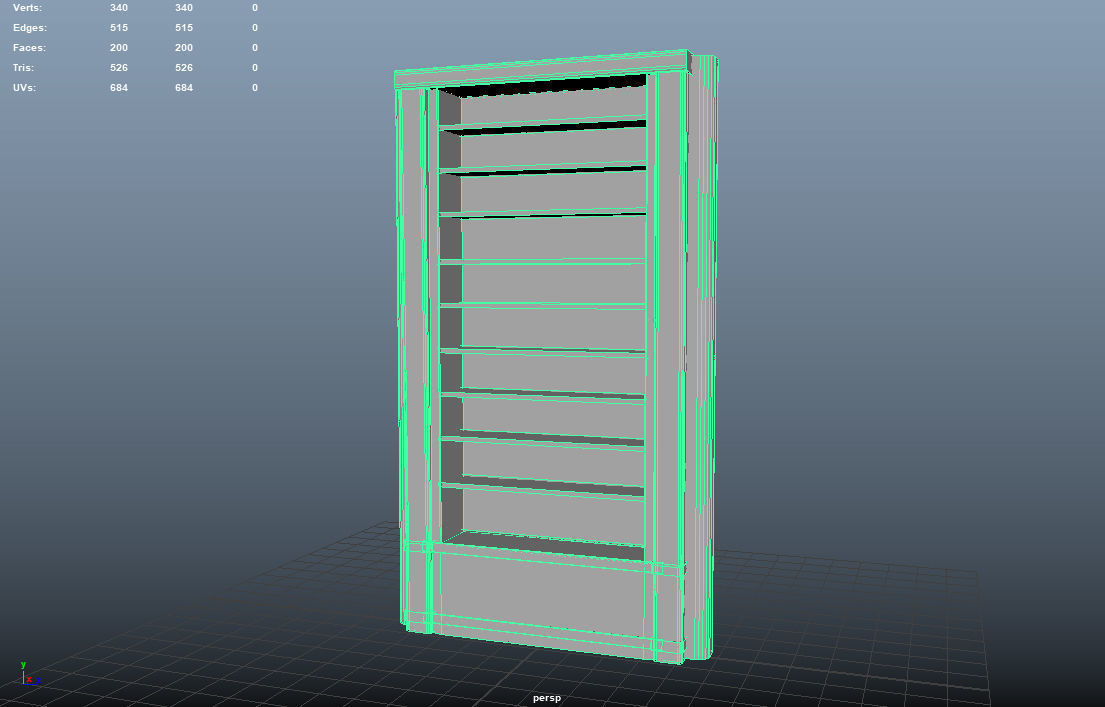Select the bookshelf's bottom base panel
The image size is (1105, 707).
tap(541, 594)
